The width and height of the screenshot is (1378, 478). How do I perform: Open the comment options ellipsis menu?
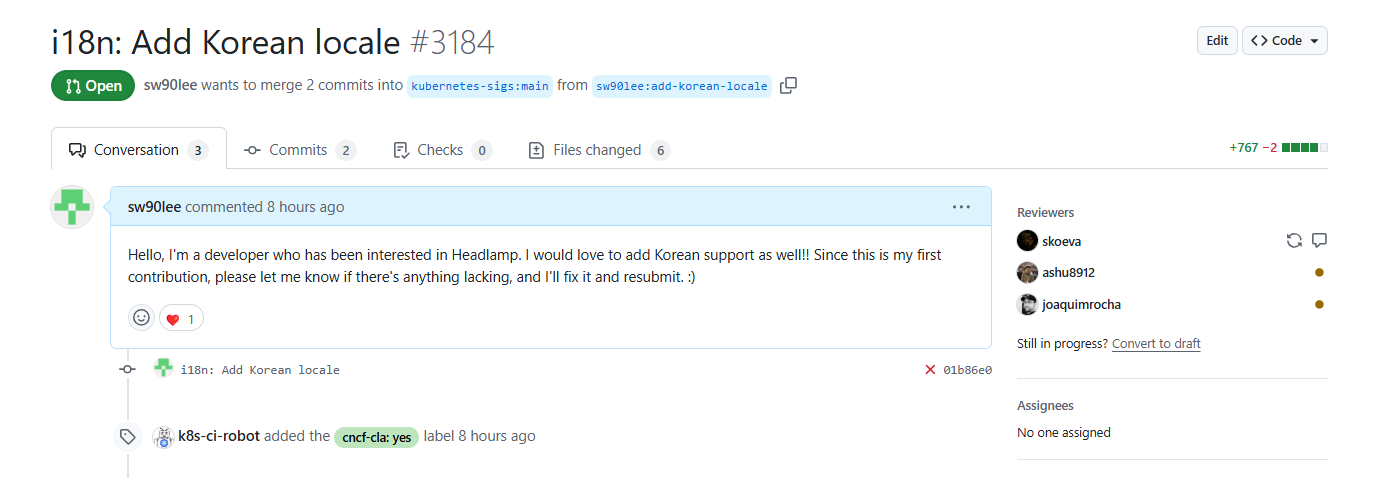(961, 207)
